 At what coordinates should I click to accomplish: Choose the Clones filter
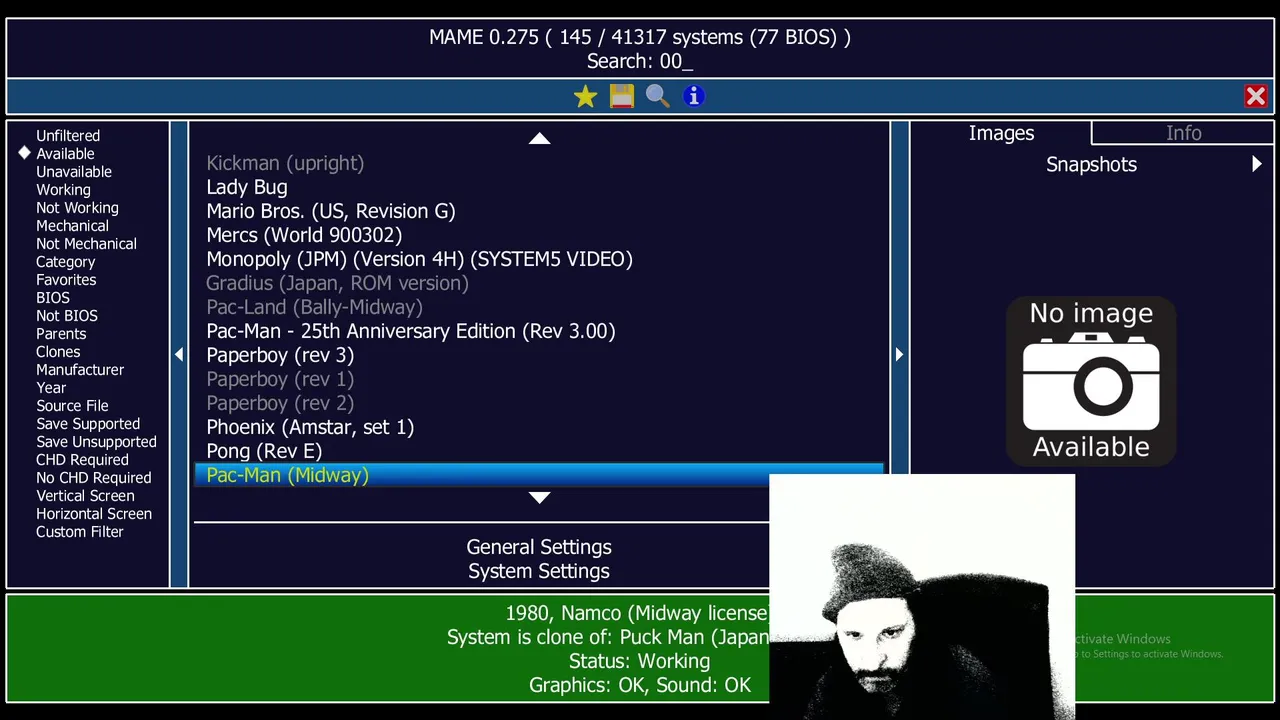tap(58, 352)
